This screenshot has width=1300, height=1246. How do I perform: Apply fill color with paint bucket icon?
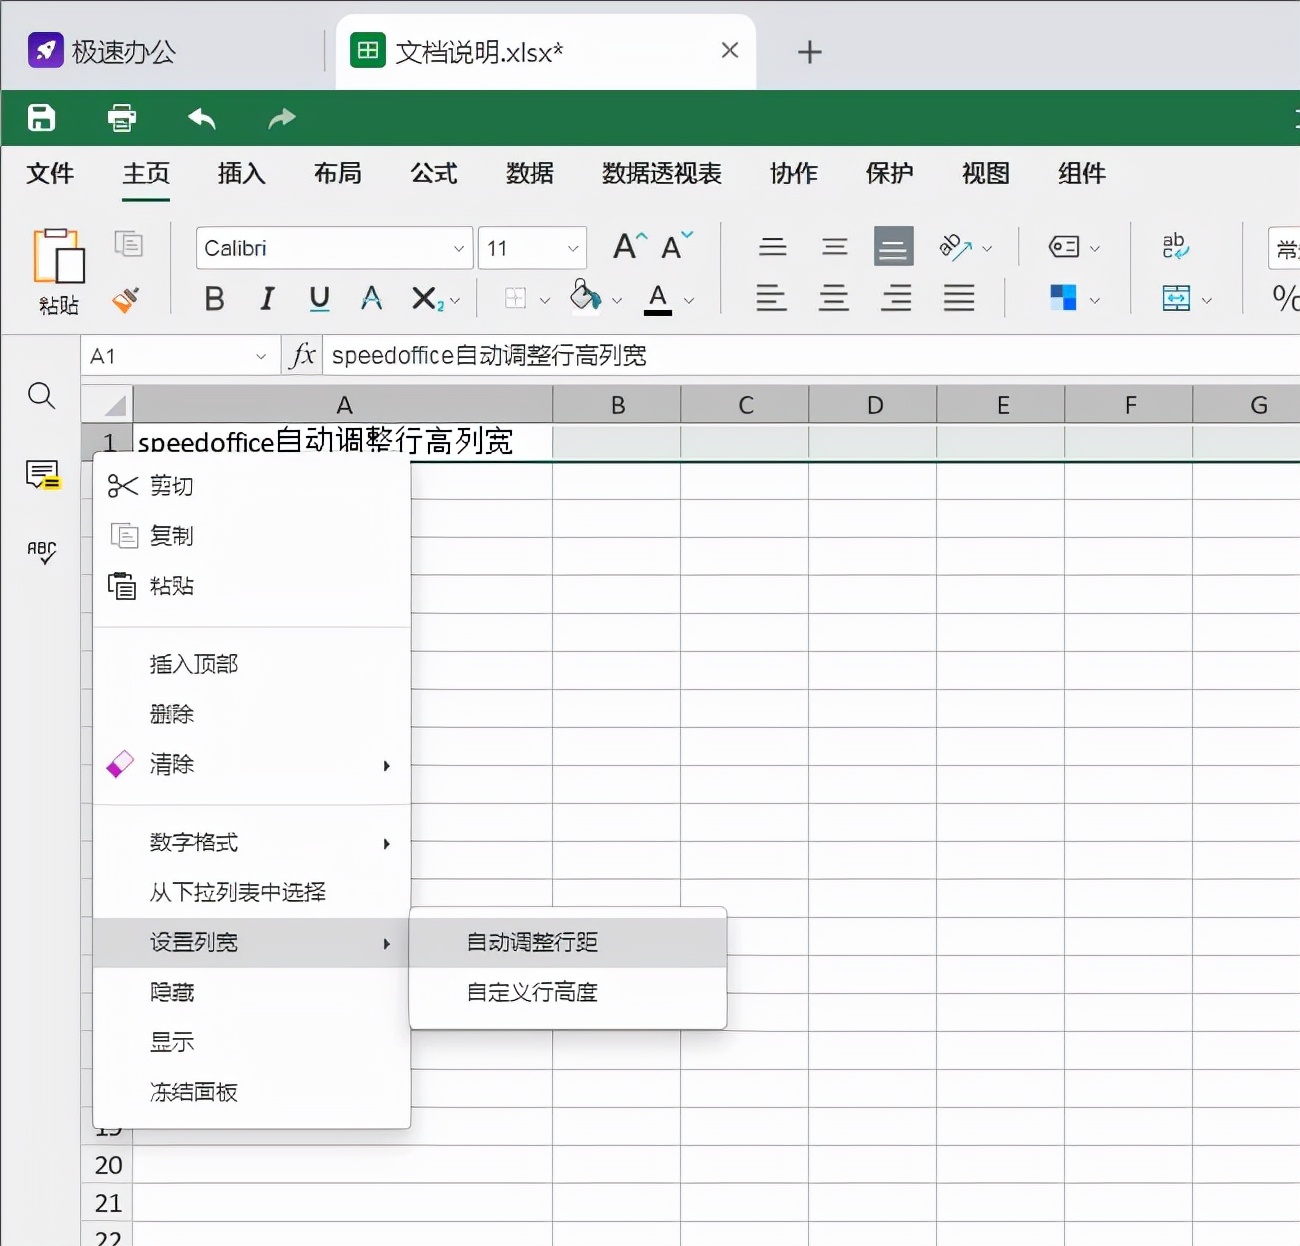[x=585, y=297]
